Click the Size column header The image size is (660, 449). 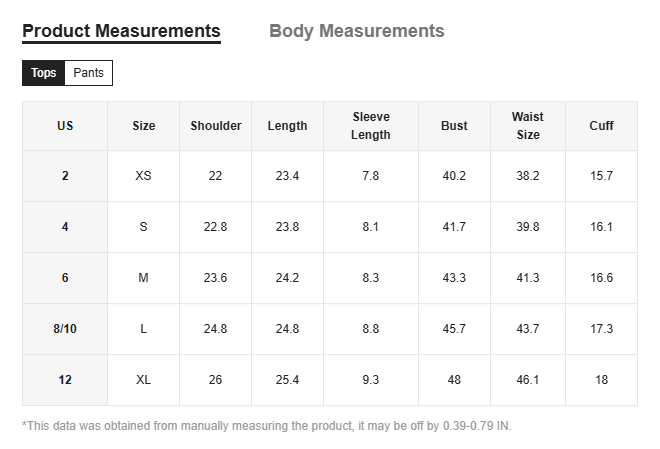144,126
